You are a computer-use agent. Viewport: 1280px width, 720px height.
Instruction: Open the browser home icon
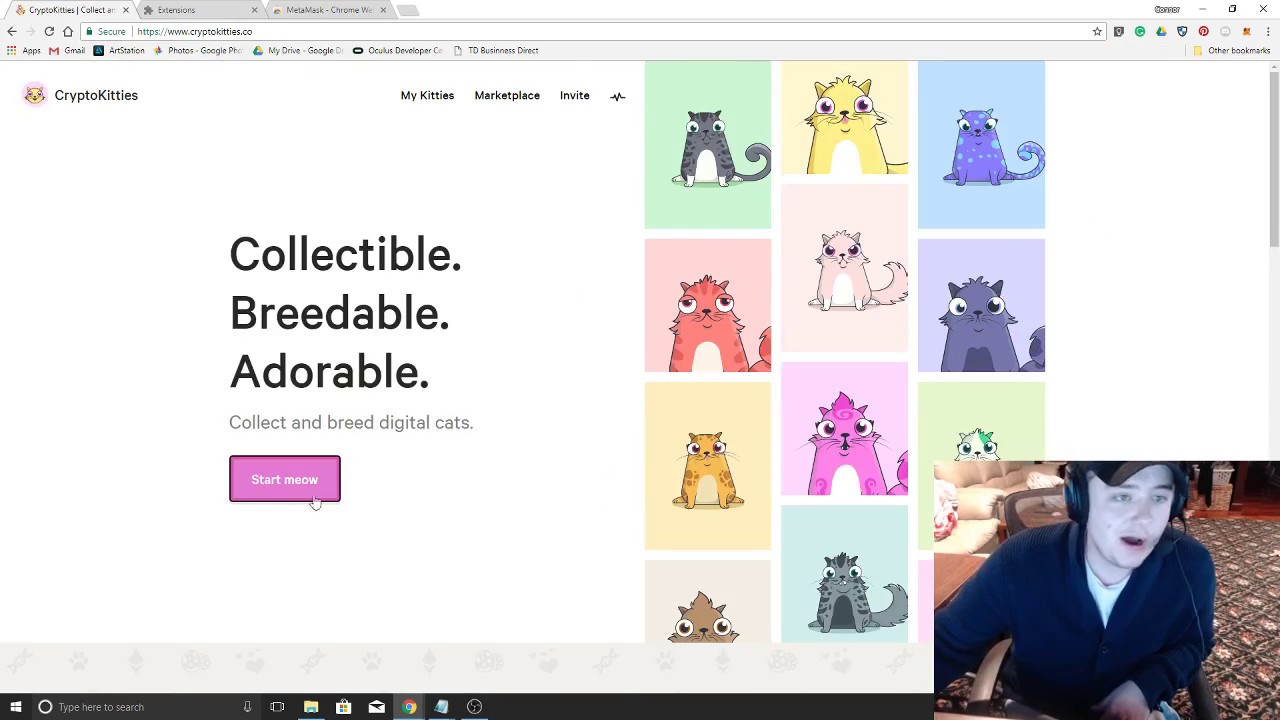click(68, 31)
